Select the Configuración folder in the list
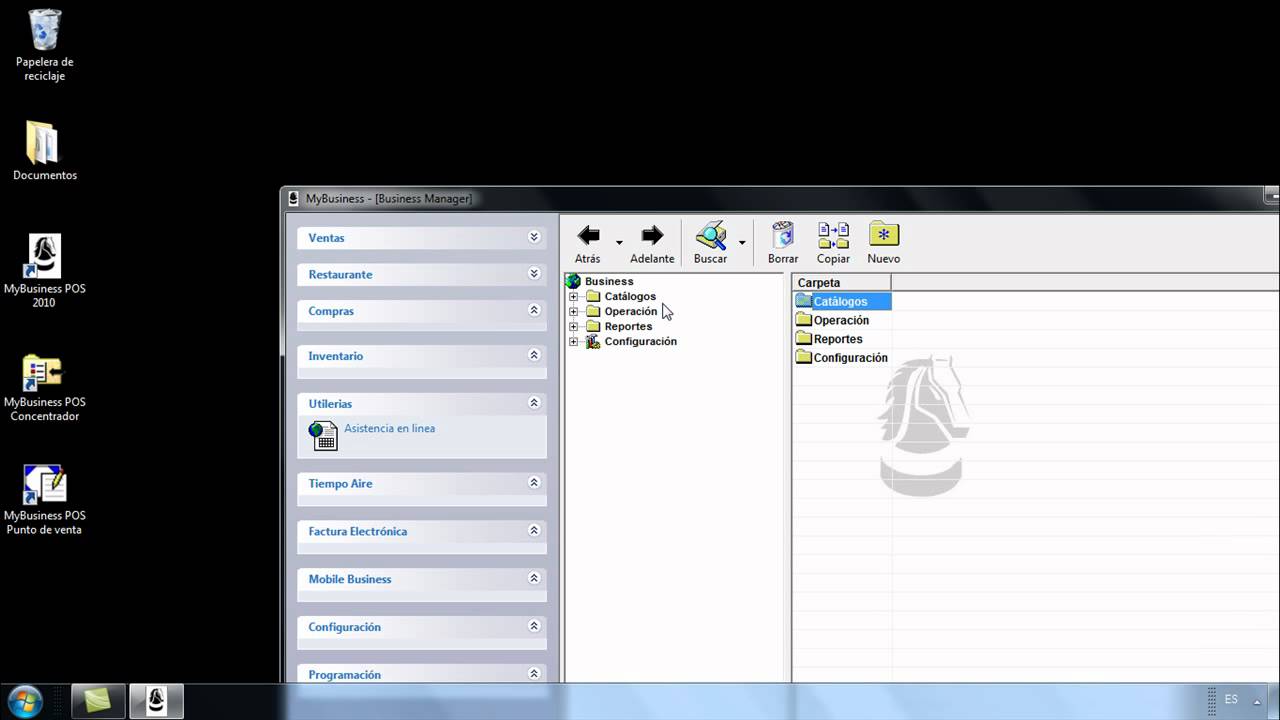This screenshot has height=720, width=1280. [850, 357]
